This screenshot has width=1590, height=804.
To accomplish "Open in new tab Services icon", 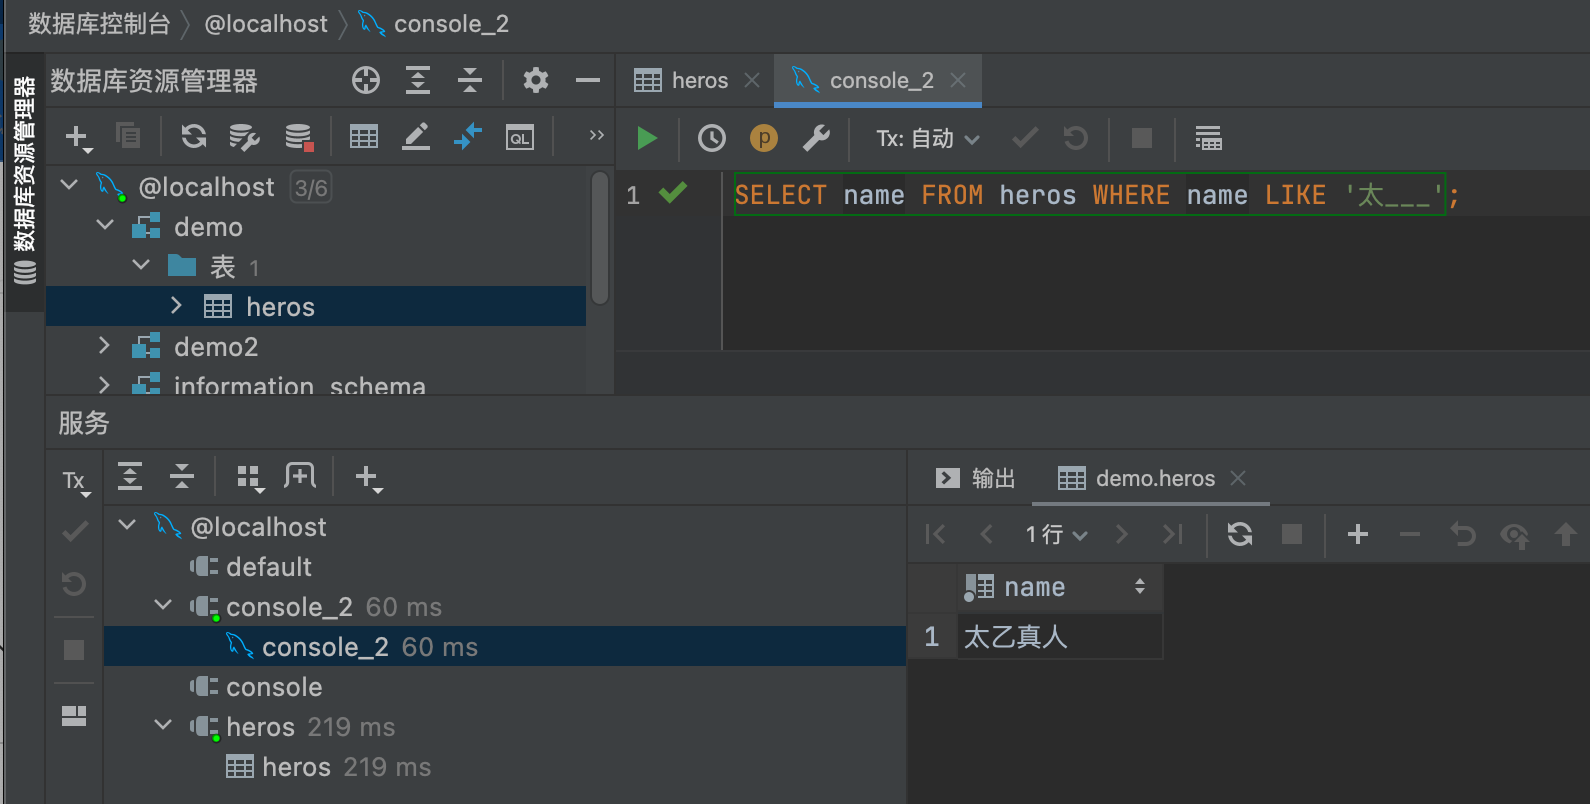I will 300,476.
